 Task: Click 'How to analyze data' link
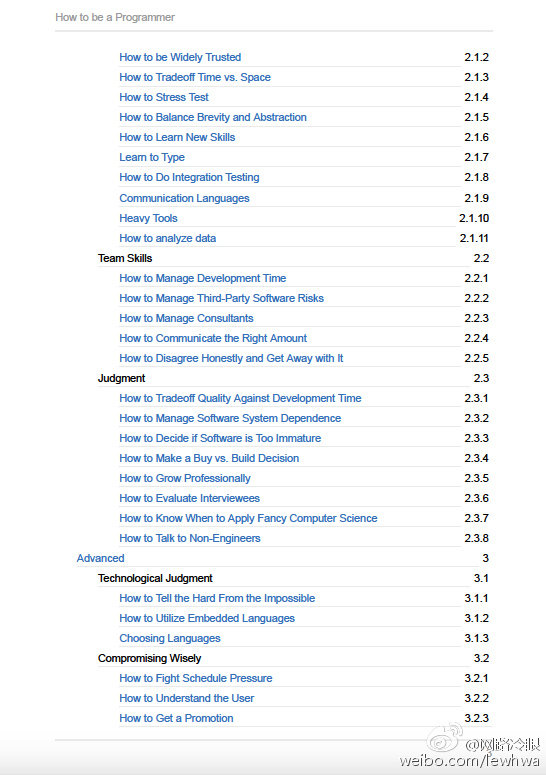[x=167, y=238]
